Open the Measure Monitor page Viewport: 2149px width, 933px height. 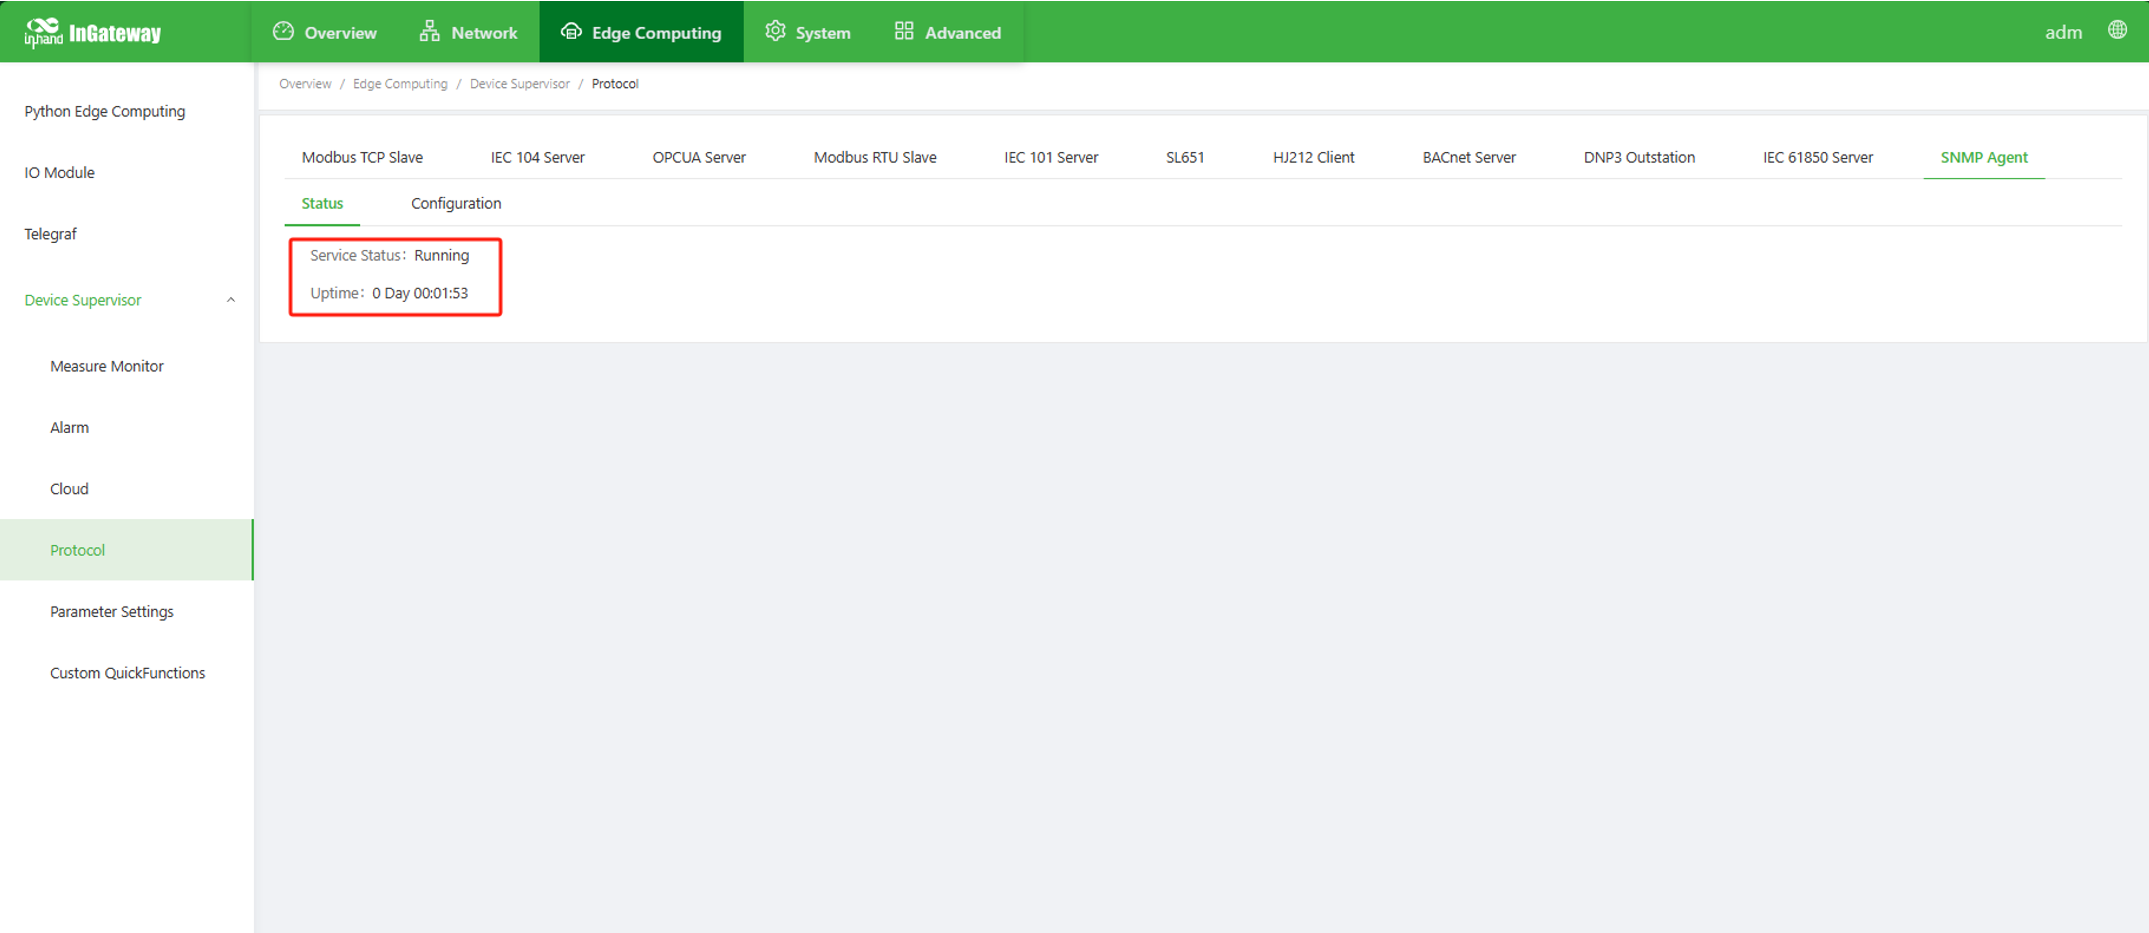107,366
